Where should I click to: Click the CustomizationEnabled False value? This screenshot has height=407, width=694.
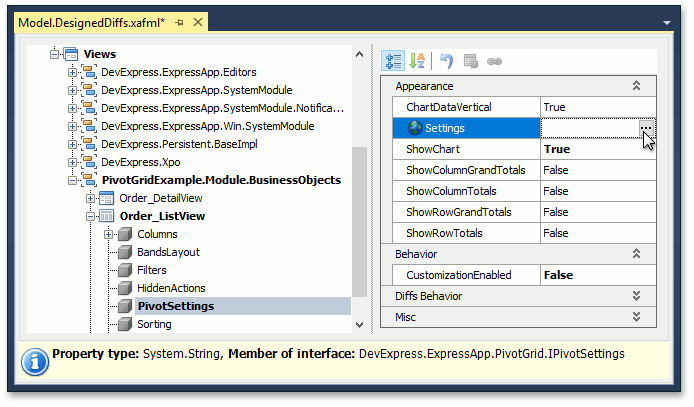(x=598, y=275)
